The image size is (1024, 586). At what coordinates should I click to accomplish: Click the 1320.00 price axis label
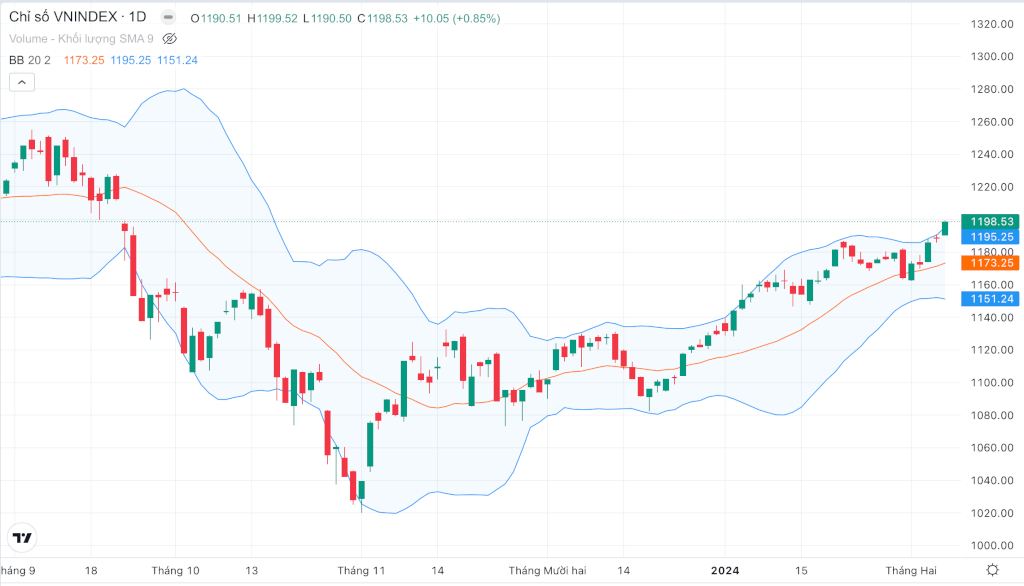[x=992, y=24]
